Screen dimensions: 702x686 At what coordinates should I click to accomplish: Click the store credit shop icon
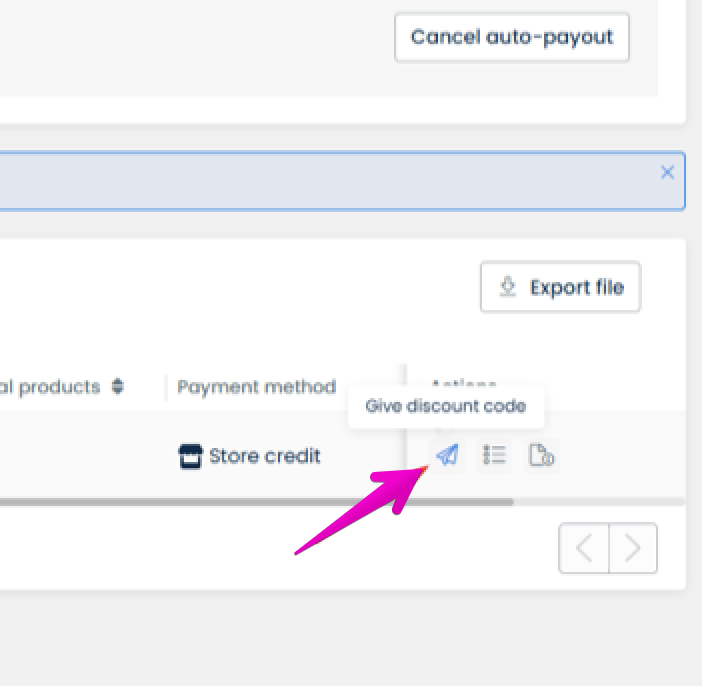[191, 456]
